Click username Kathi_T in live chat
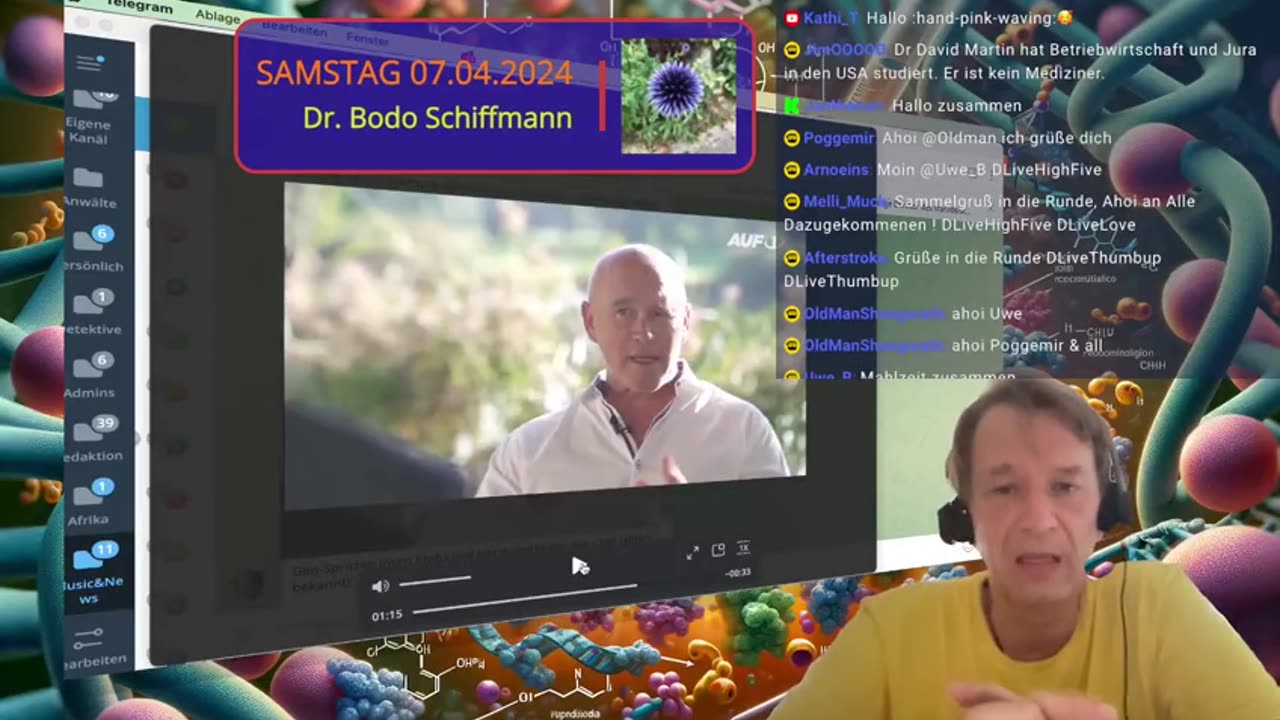The height and width of the screenshot is (720, 1280). pyautogui.click(x=830, y=18)
